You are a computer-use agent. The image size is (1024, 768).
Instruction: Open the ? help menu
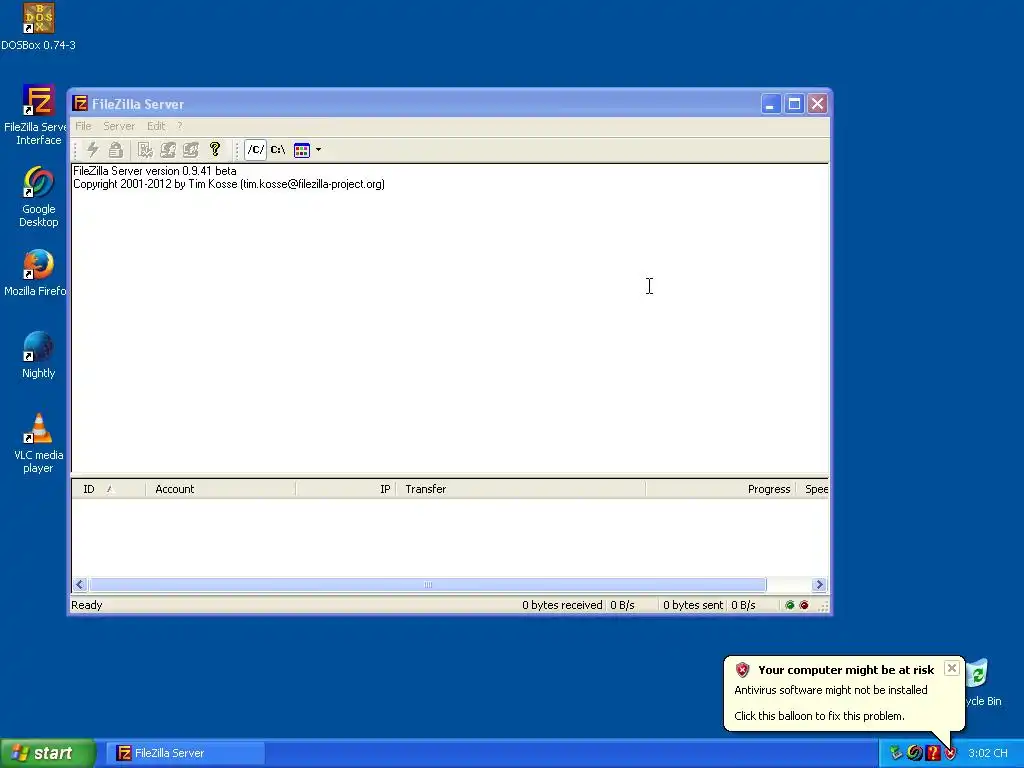point(180,126)
